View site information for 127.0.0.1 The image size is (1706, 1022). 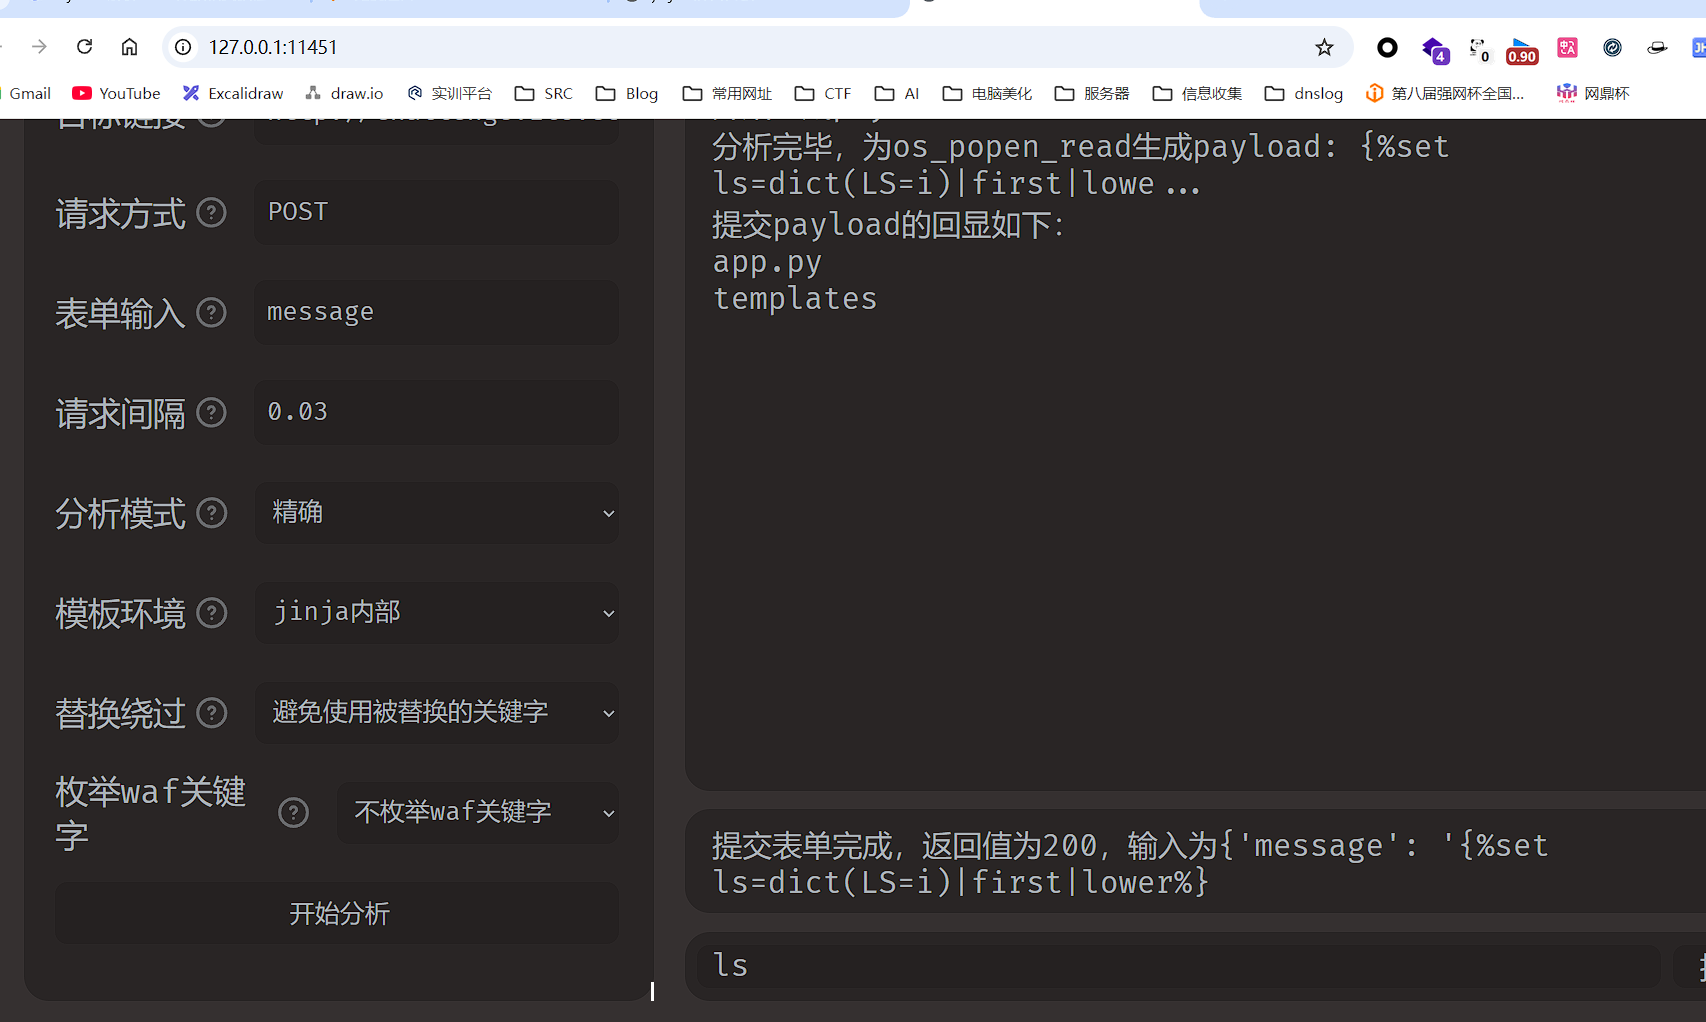(x=183, y=47)
